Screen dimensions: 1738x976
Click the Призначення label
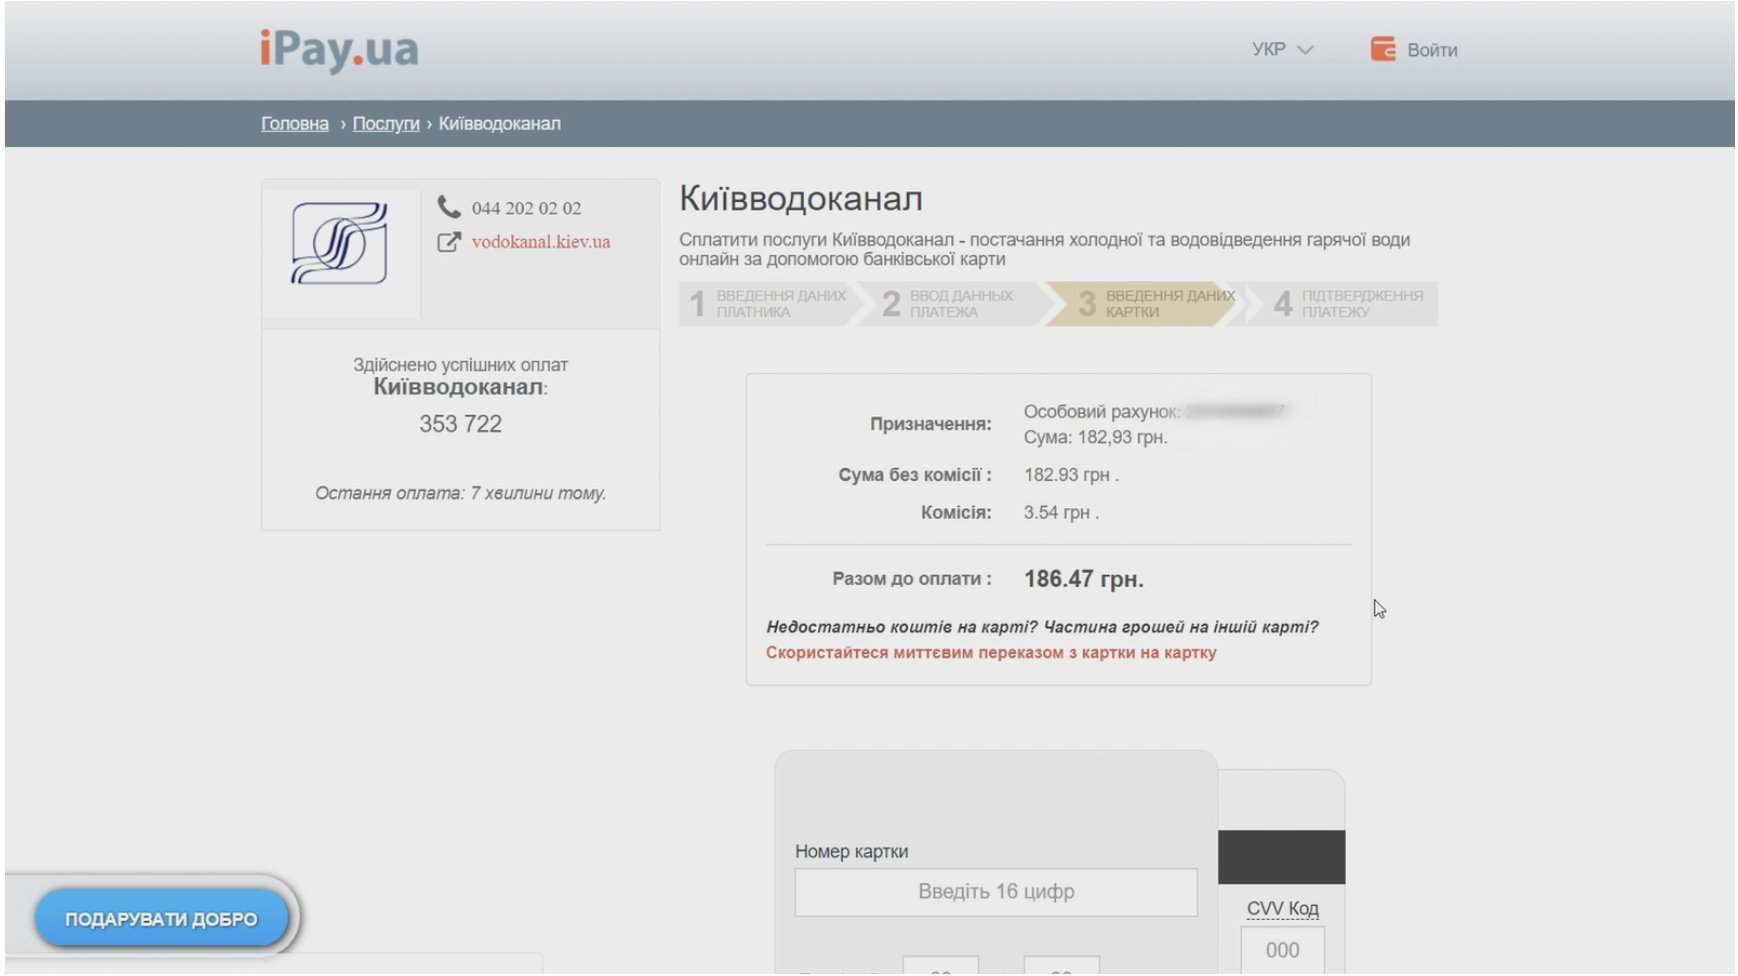click(931, 424)
